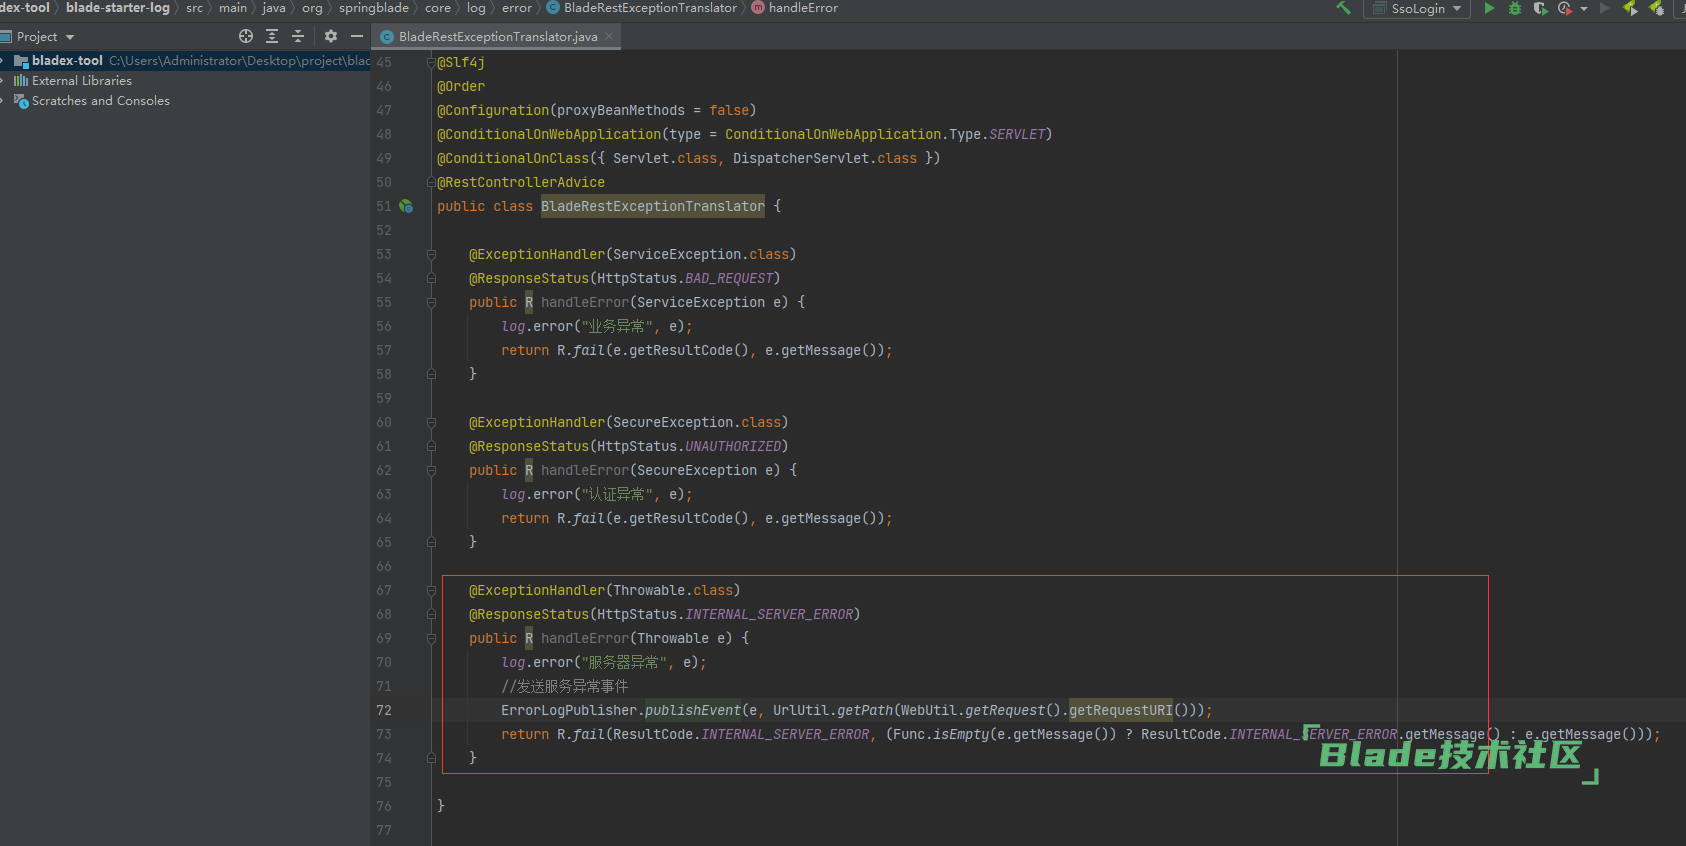Run with JRebel rocket icon
The width and height of the screenshot is (1686, 846).
click(x=1631, y=8)
